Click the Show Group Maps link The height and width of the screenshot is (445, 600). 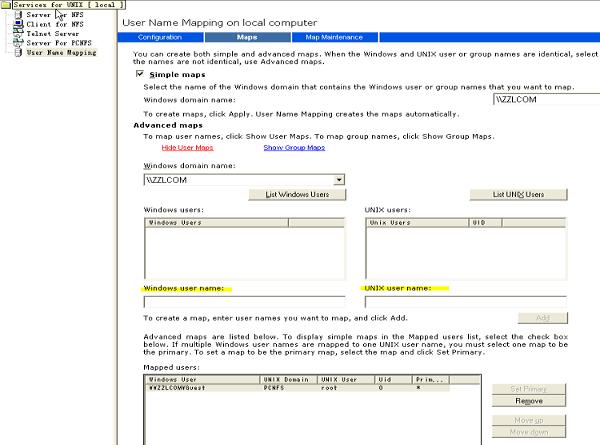(x=294, y=147)
